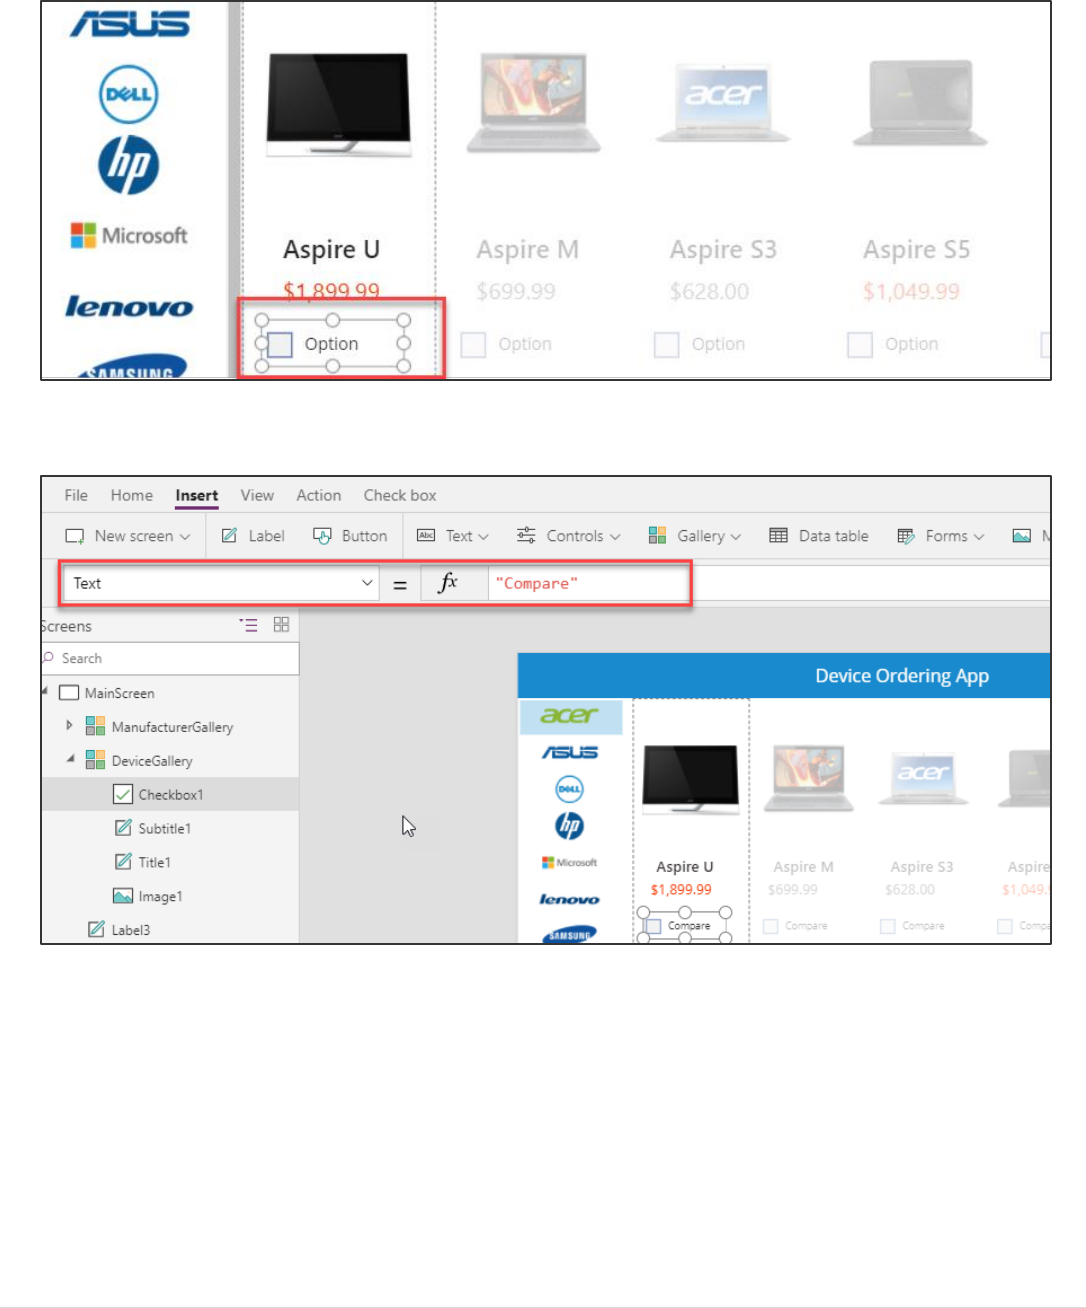Click the small ASUS logo in app preview
The image size is (1086, 1308).
pyautogui.click(x=569, y=752)
